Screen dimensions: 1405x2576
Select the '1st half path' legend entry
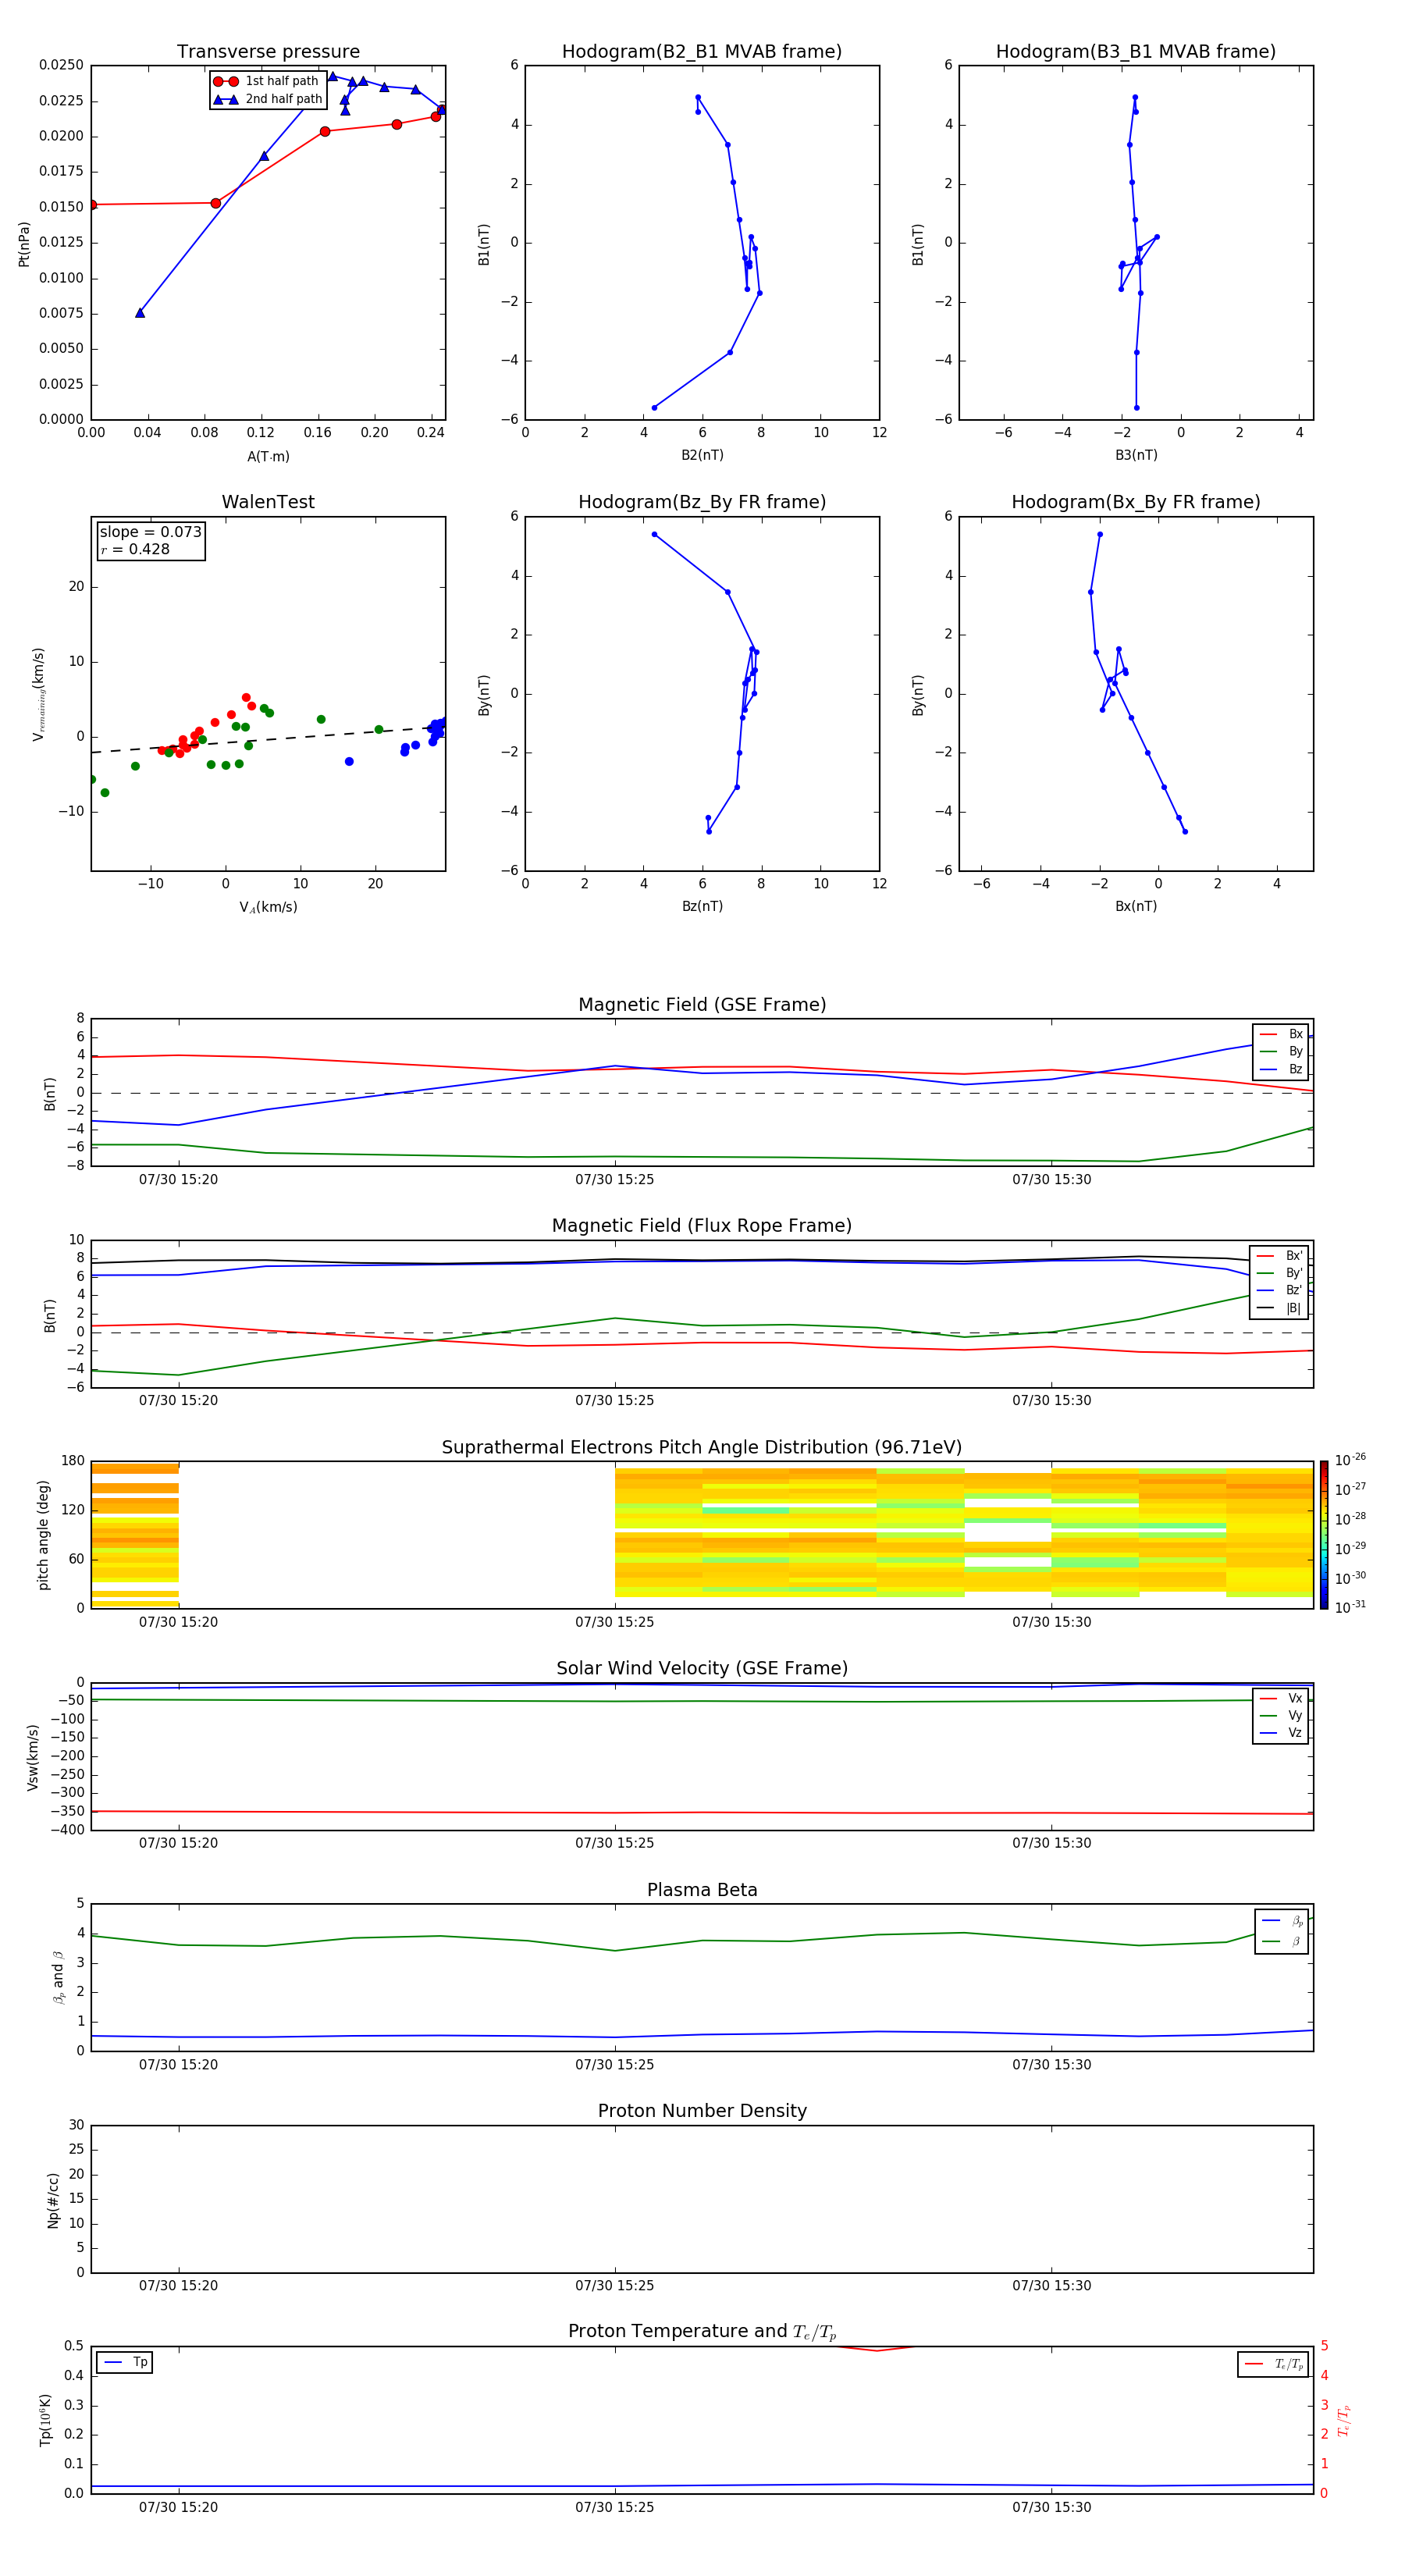[266, 81]
